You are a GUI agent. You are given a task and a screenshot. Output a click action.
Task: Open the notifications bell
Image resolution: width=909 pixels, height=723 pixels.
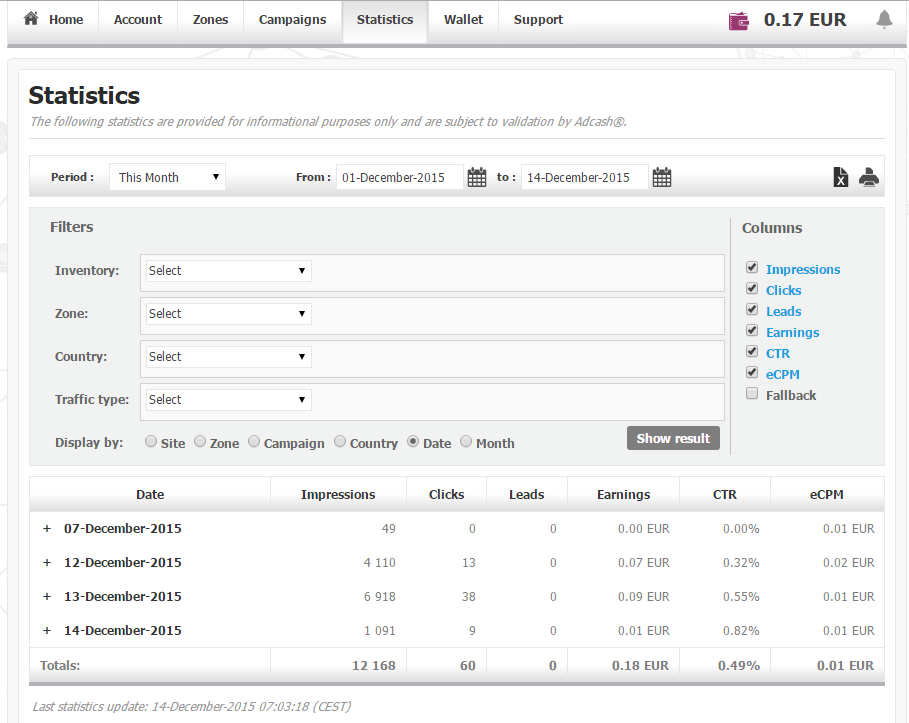coord(884,20)
